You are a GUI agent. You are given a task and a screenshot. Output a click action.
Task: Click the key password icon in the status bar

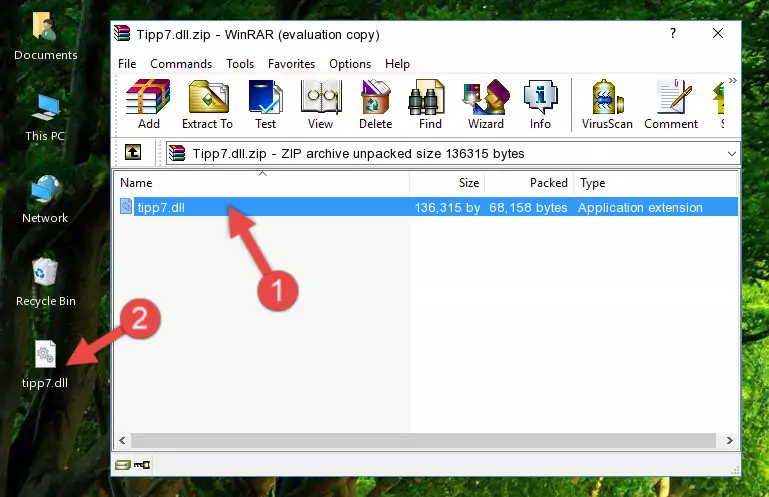tap(142, 465)
